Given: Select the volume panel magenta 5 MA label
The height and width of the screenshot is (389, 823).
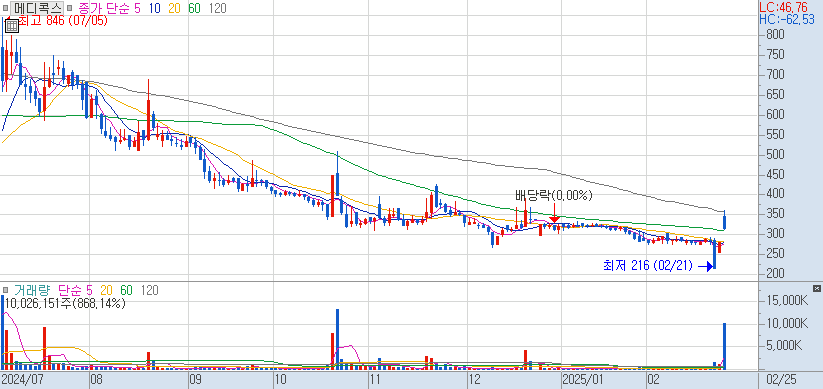Looking at the screenshot, I should (x=89, y=290).
